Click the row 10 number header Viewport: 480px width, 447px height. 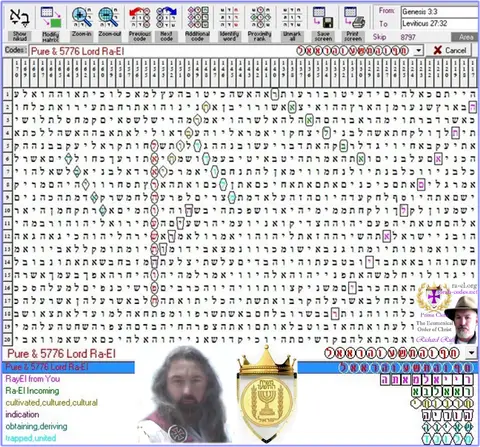[7, 210]
